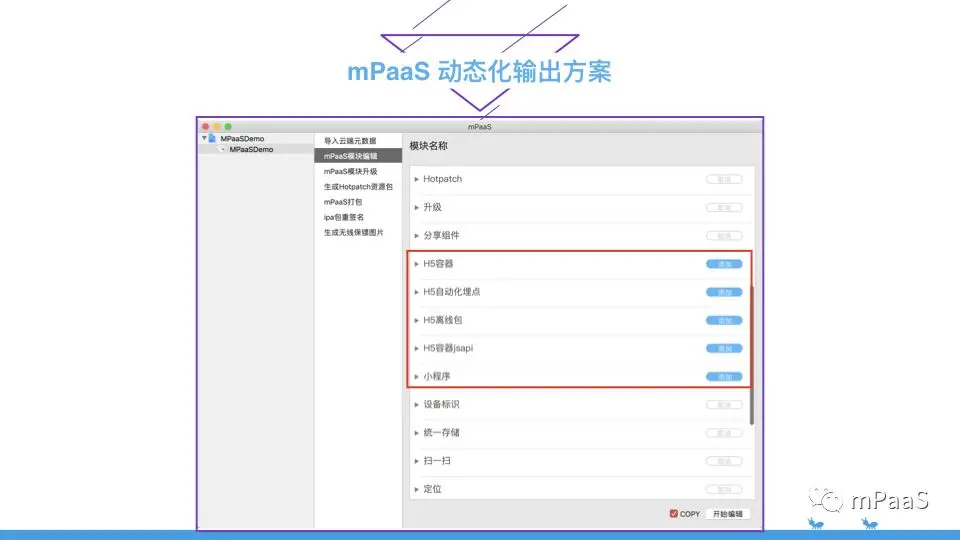Click the 统一存储 module name
Viewport: 960px width, 540px height.
(441, 432)
